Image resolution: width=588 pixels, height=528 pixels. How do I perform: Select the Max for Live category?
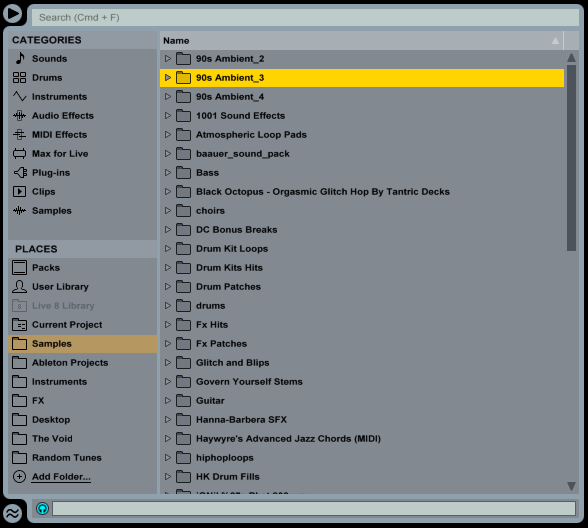(82, 154)
